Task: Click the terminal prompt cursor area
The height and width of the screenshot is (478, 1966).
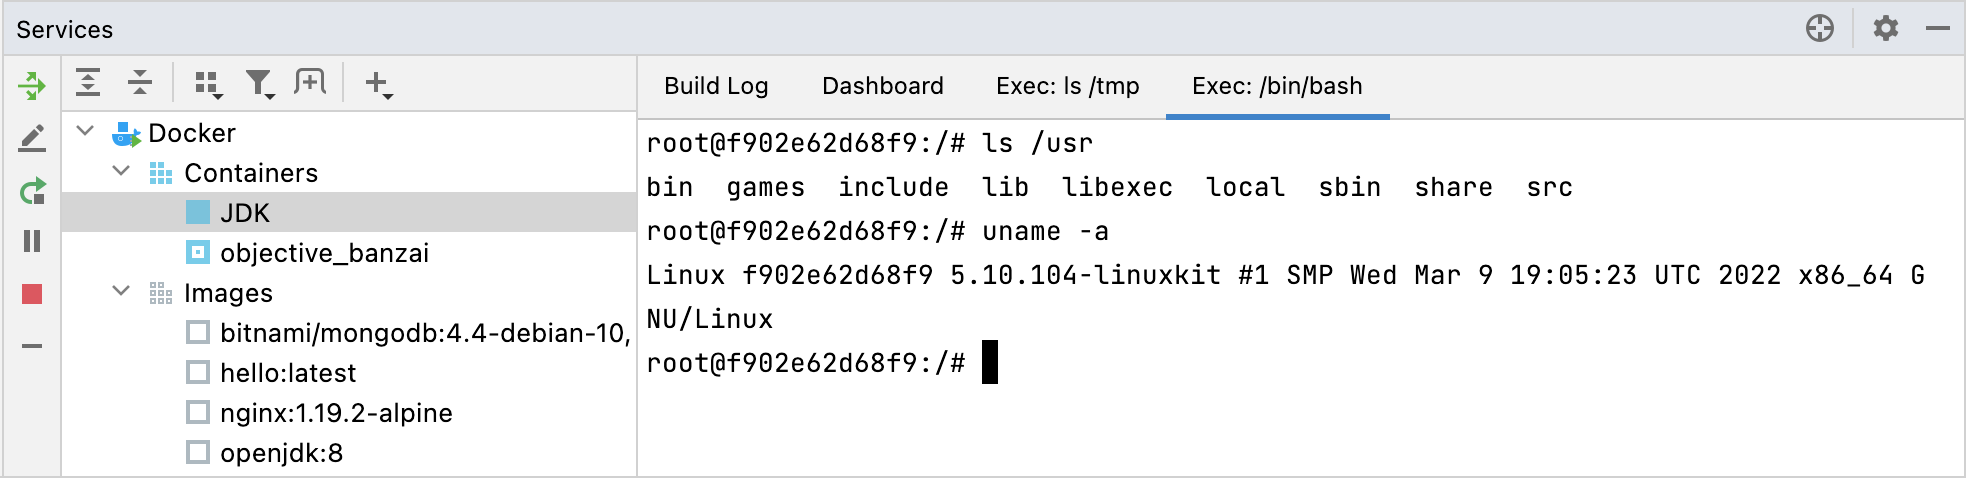Action: [990, 362]
